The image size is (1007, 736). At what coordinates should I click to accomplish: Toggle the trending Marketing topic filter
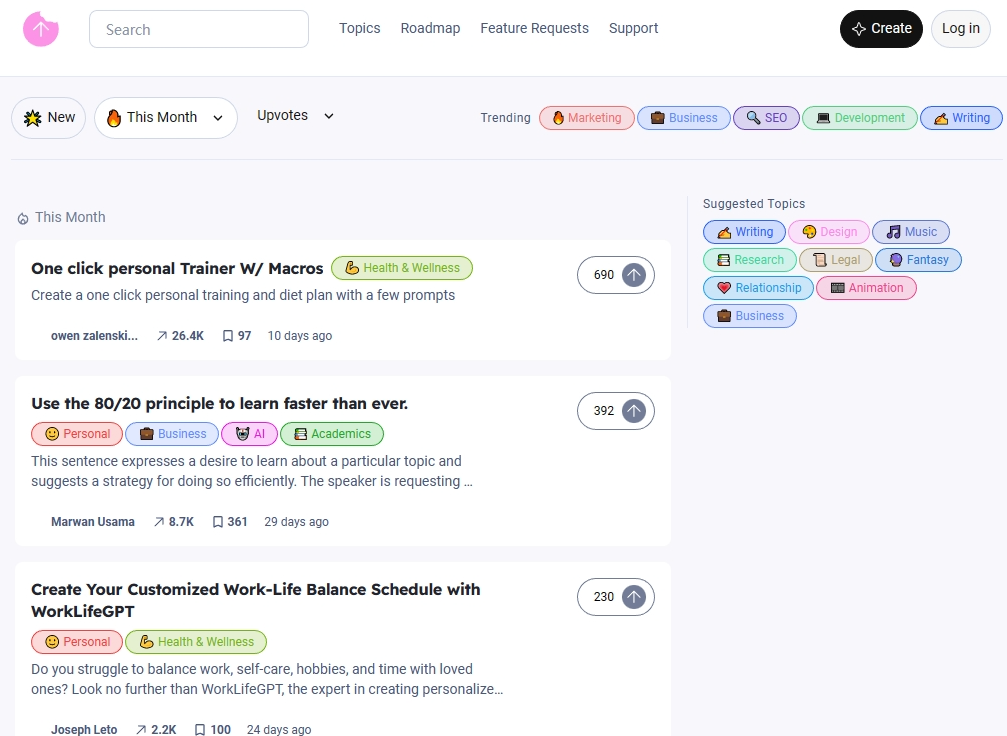[x=586, y=118]
